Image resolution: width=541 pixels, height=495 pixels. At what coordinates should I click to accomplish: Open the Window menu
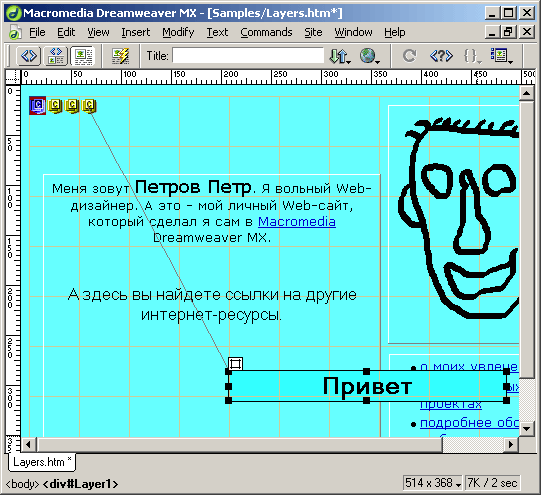click(353, 32)
